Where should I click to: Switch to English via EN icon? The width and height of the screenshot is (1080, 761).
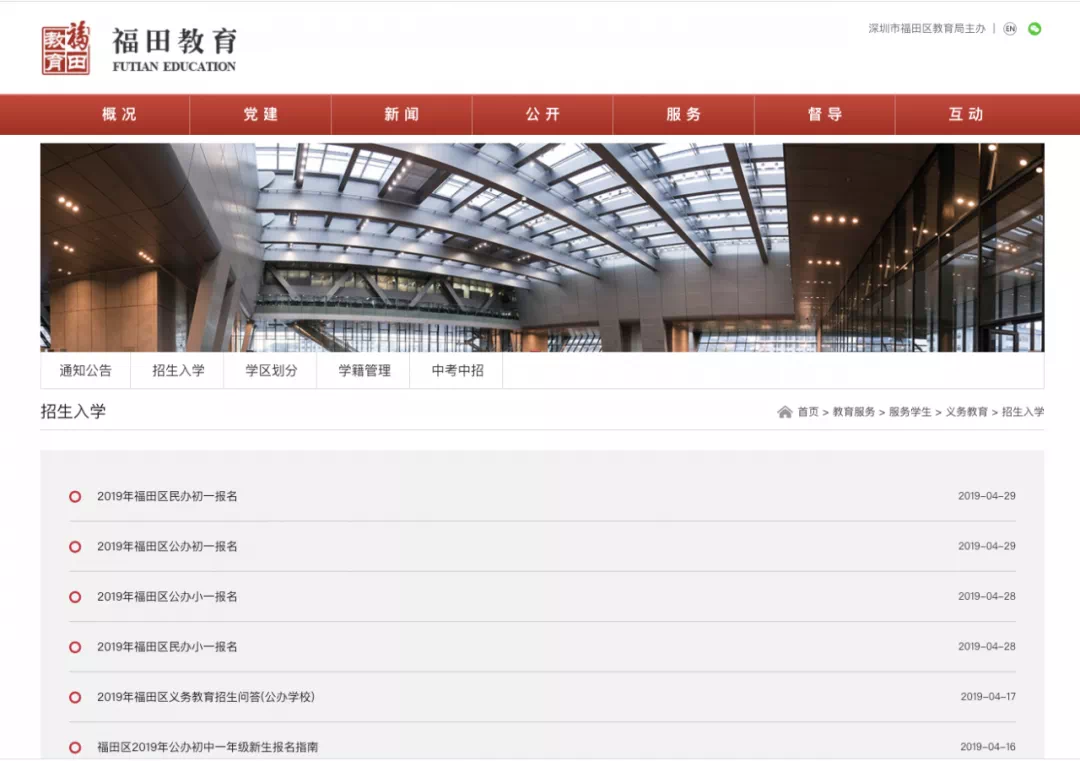1010,29
